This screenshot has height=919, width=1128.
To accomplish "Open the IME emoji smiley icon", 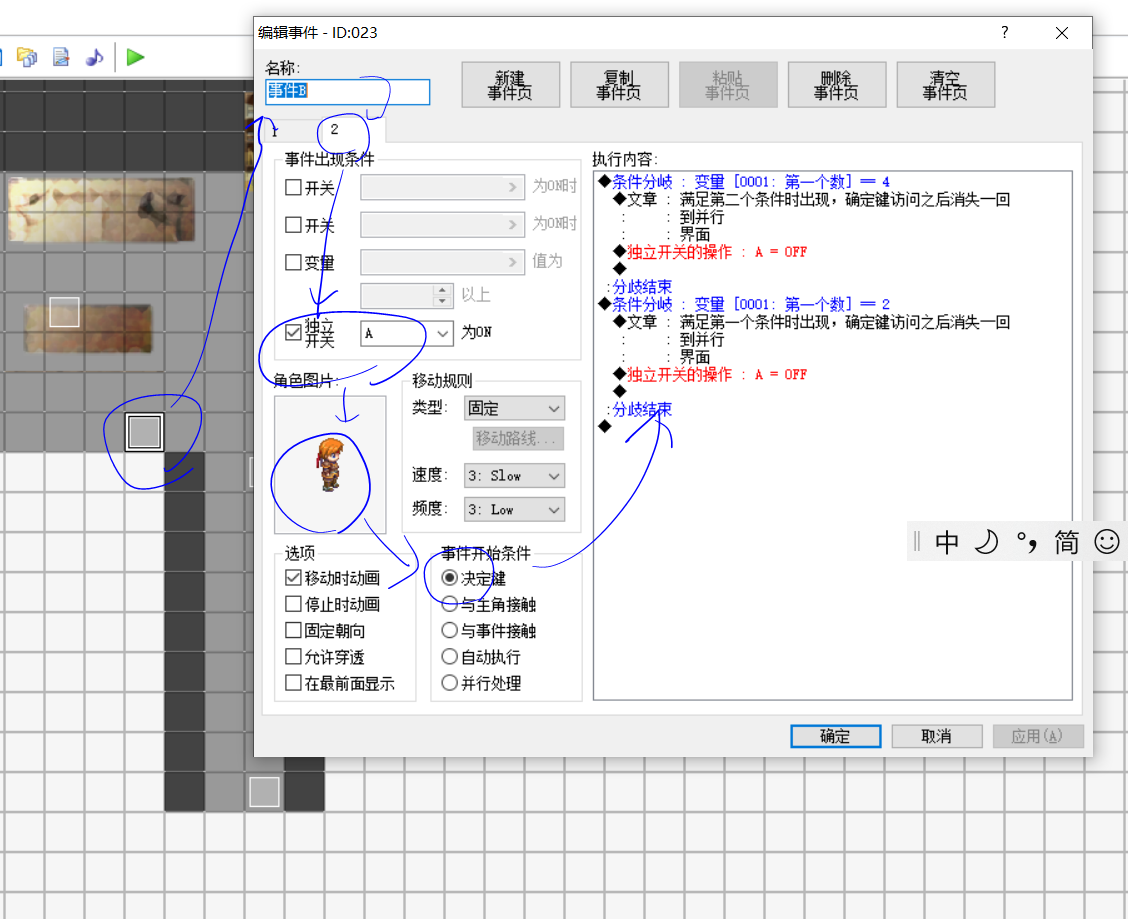I will tap(1107, 542).
